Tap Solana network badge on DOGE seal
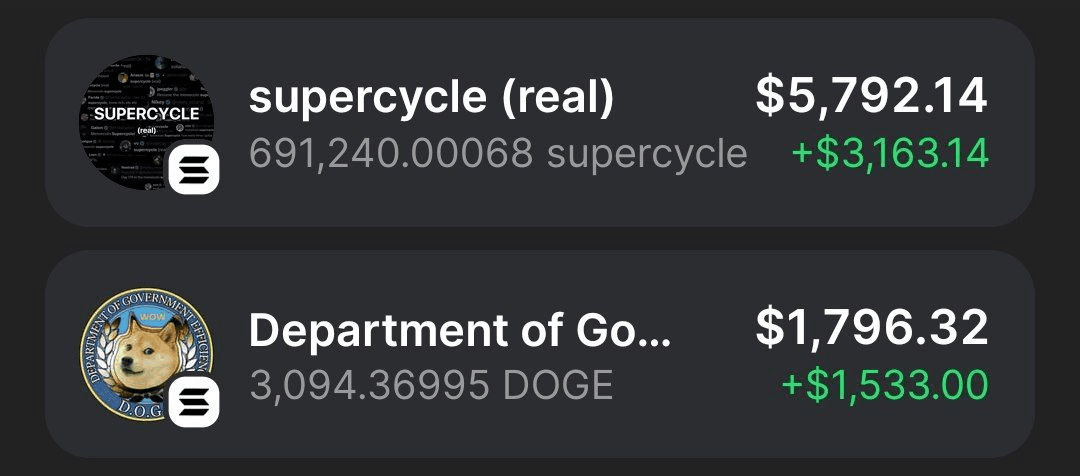The image size is (1080, 476). tap(194, 402)
